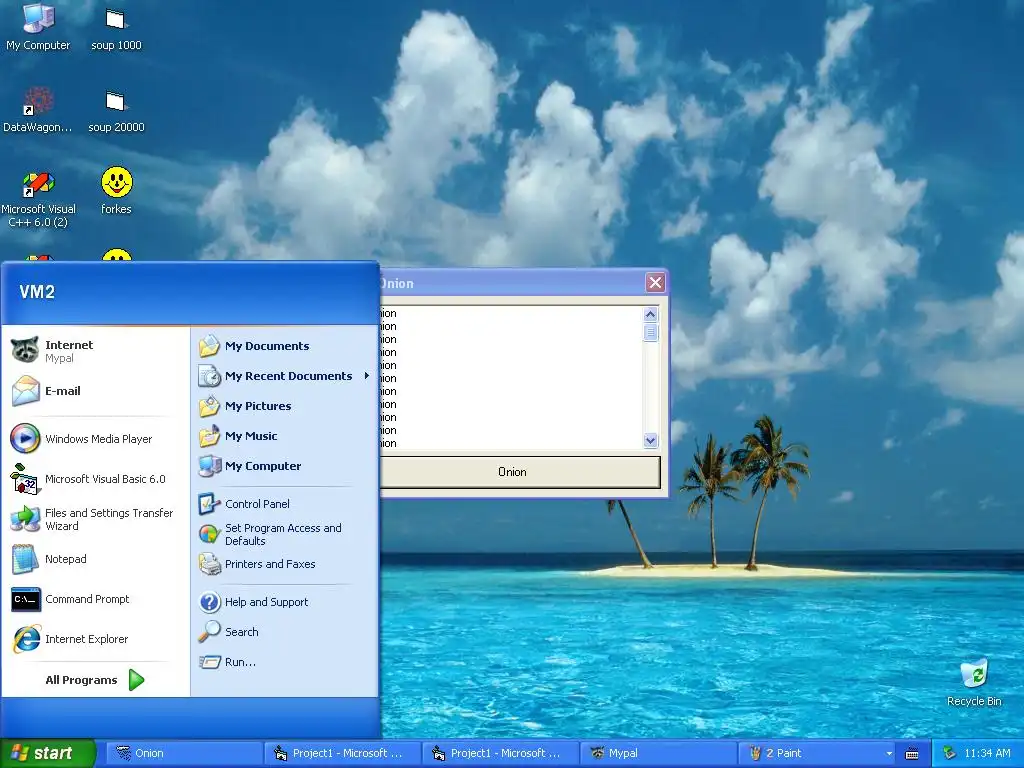Open the DataWagon desktop shortcut
Viewport: 1024px width, 768px height.
pos(38,110)
